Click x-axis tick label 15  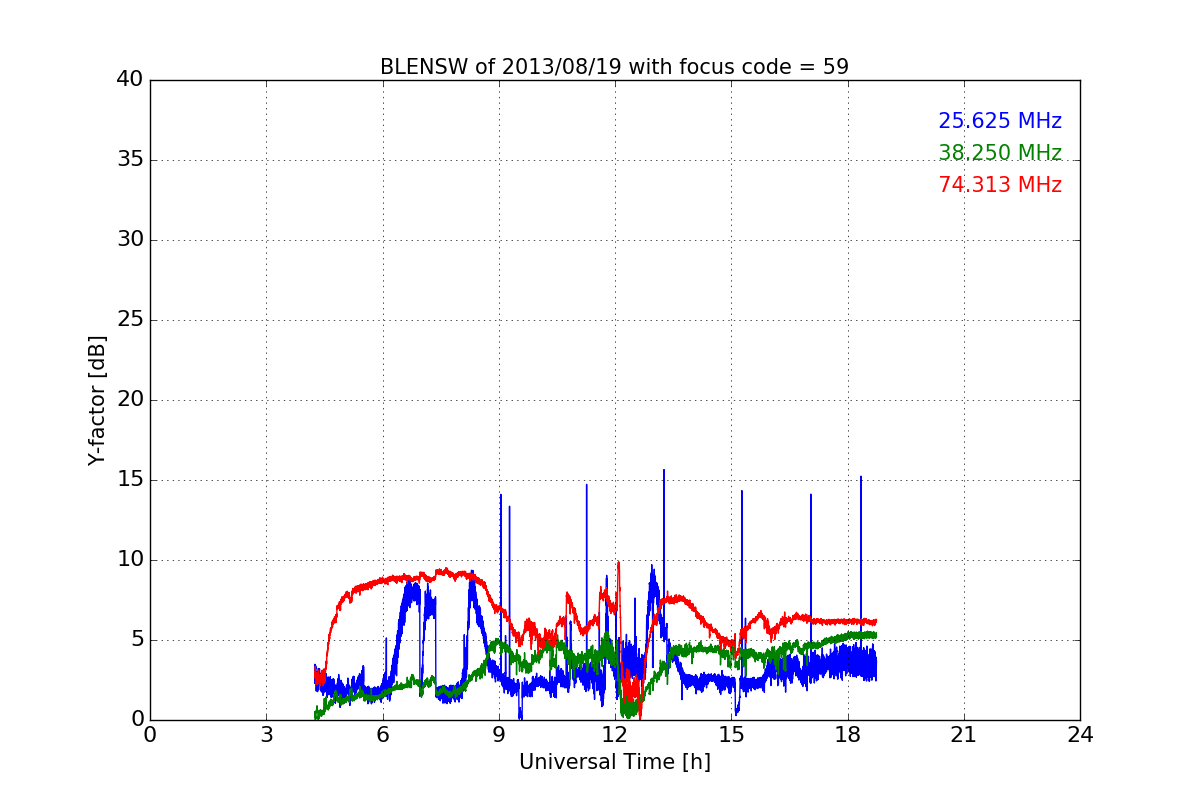click(731, 735)
